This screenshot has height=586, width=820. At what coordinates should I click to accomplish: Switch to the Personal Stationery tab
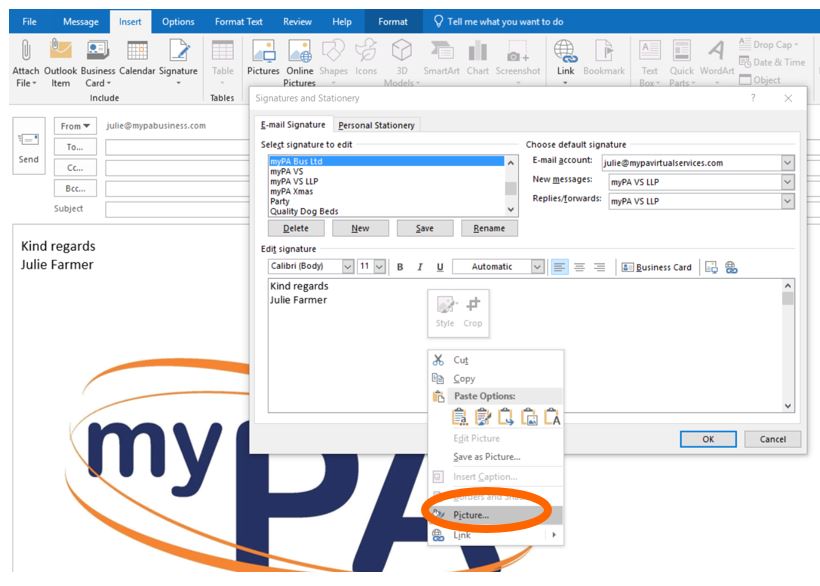click(376, 125)
